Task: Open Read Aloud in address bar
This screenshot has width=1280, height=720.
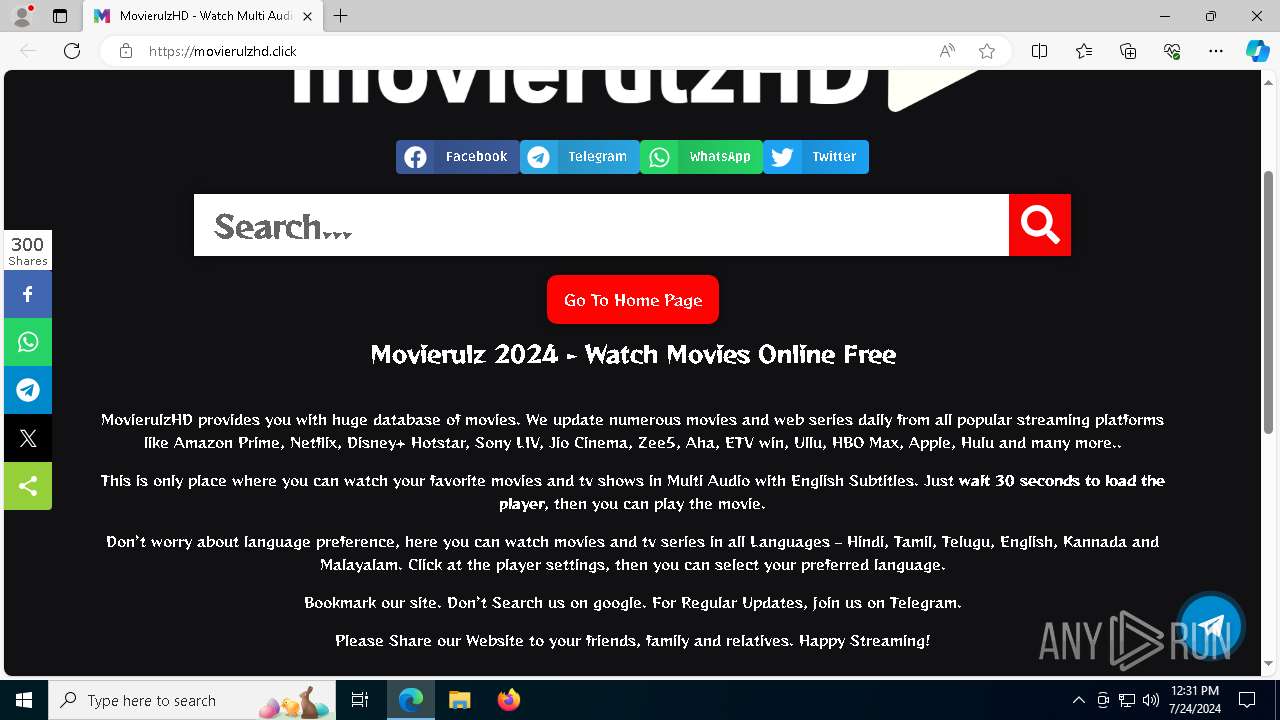Action: 947,51
